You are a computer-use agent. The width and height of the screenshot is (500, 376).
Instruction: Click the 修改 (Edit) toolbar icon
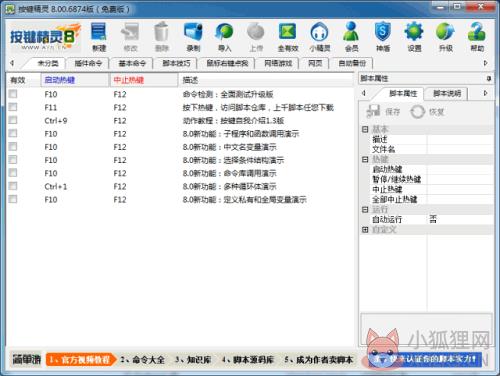click(130, 37)
